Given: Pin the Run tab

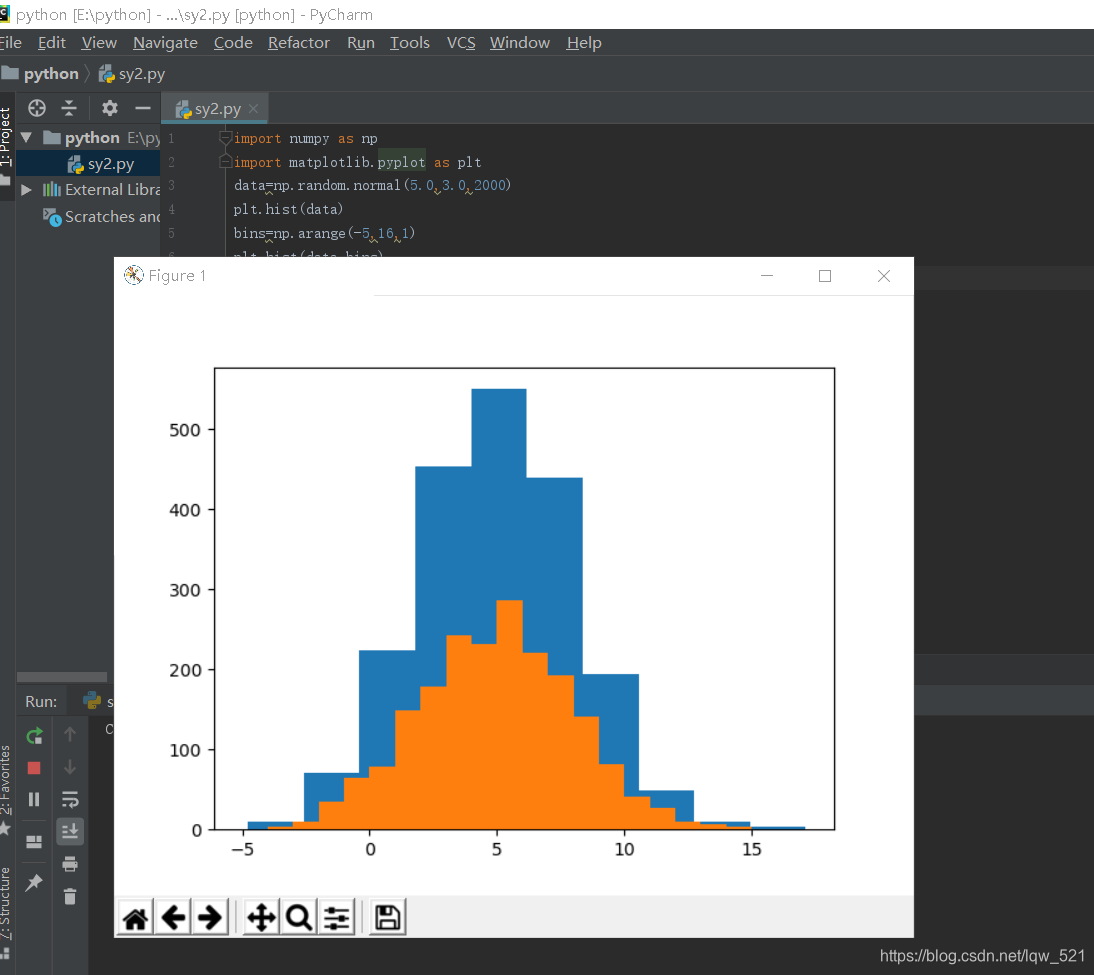Looking at the screenshot, I should click(x=33, y=883).
